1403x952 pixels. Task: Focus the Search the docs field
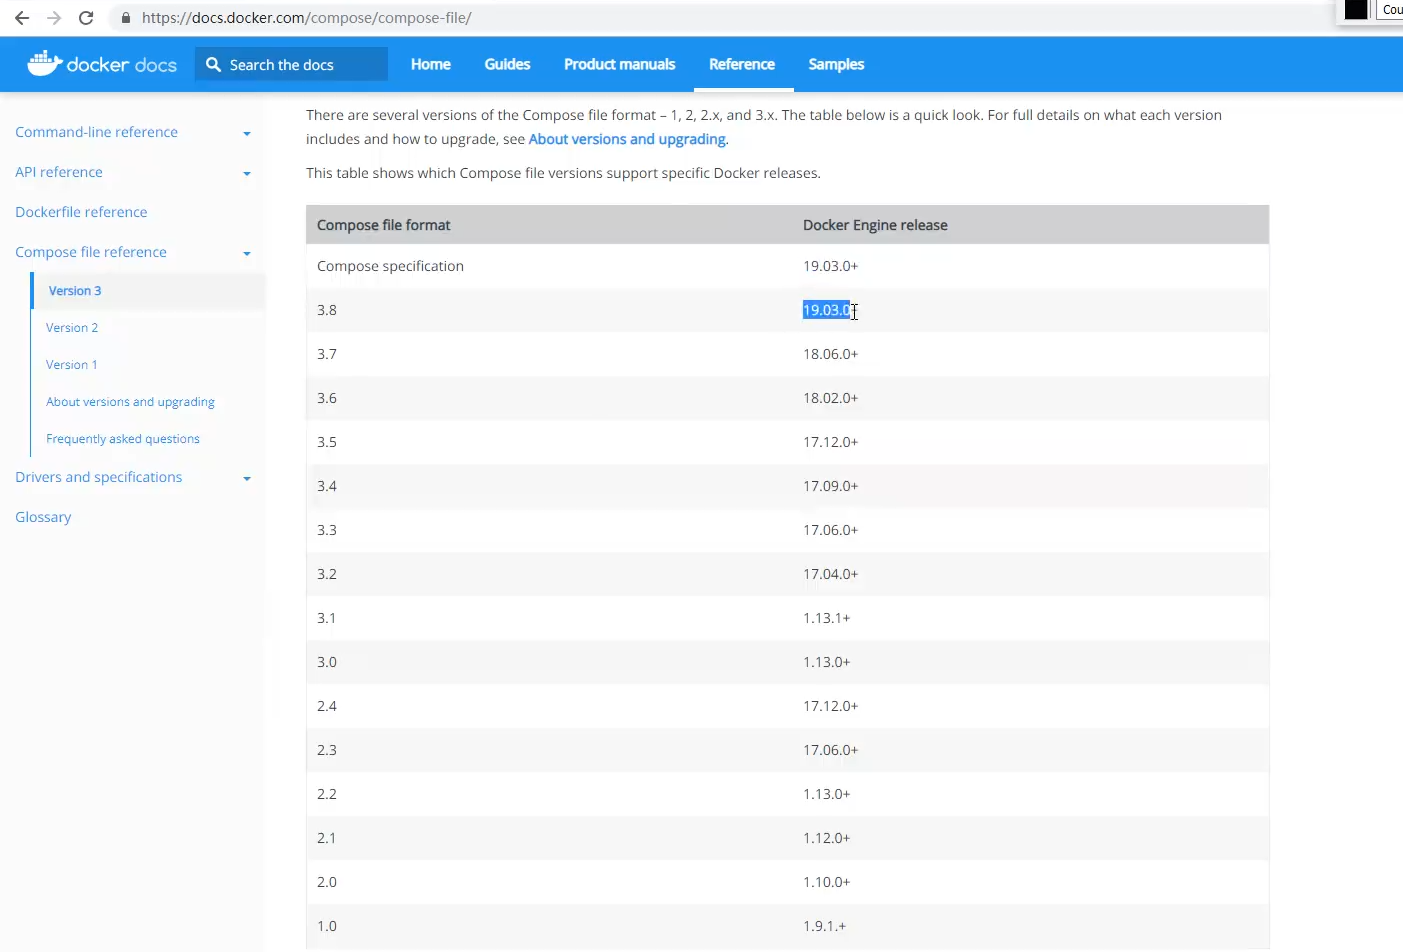point(291,64)
